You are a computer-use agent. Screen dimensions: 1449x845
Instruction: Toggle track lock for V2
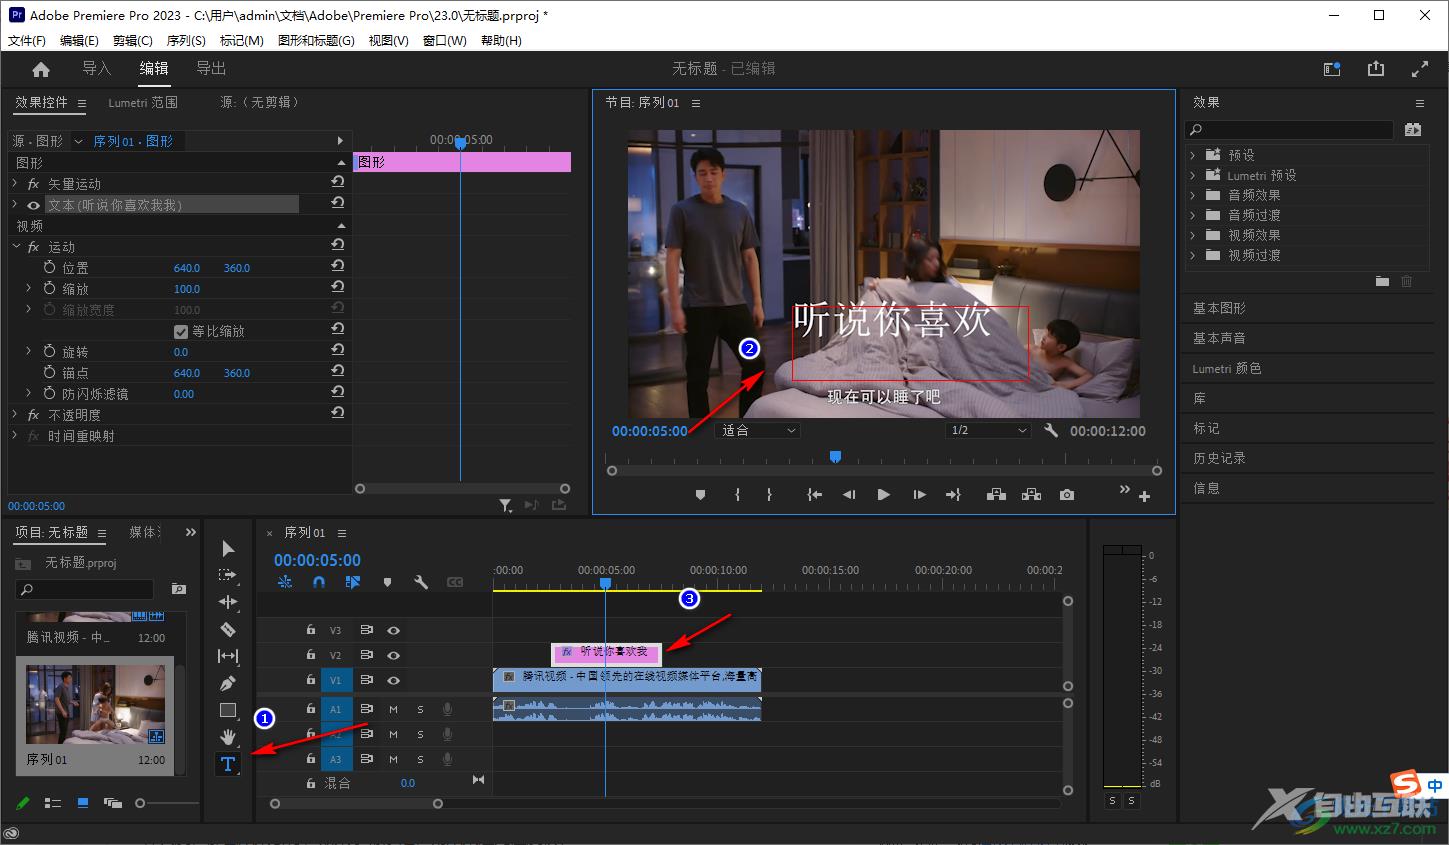coord(311,655)
